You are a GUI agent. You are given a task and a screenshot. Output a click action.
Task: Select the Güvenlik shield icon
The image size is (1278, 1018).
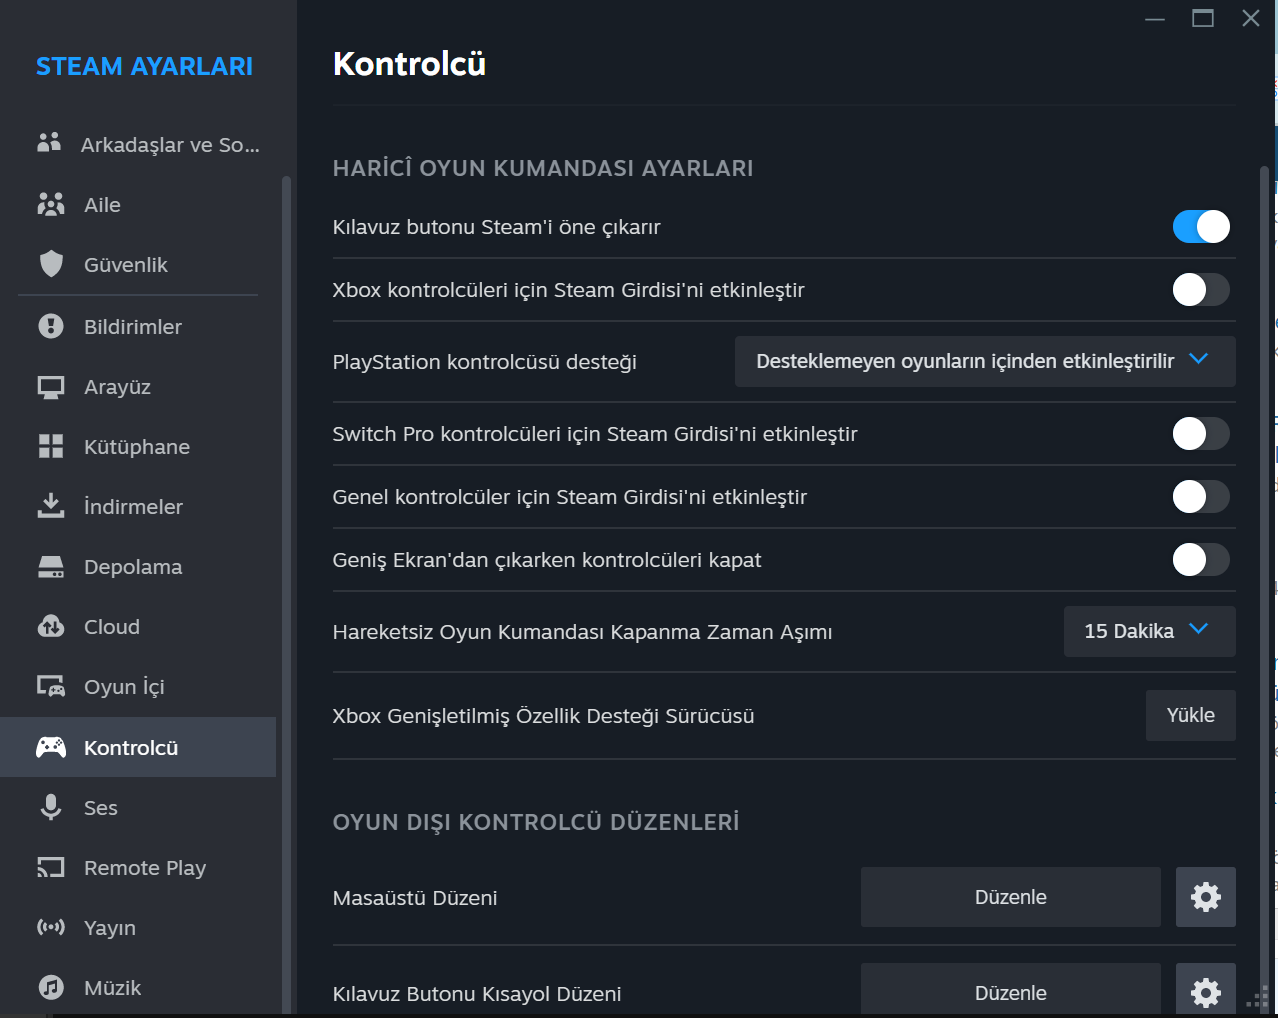tap(50, 264)
